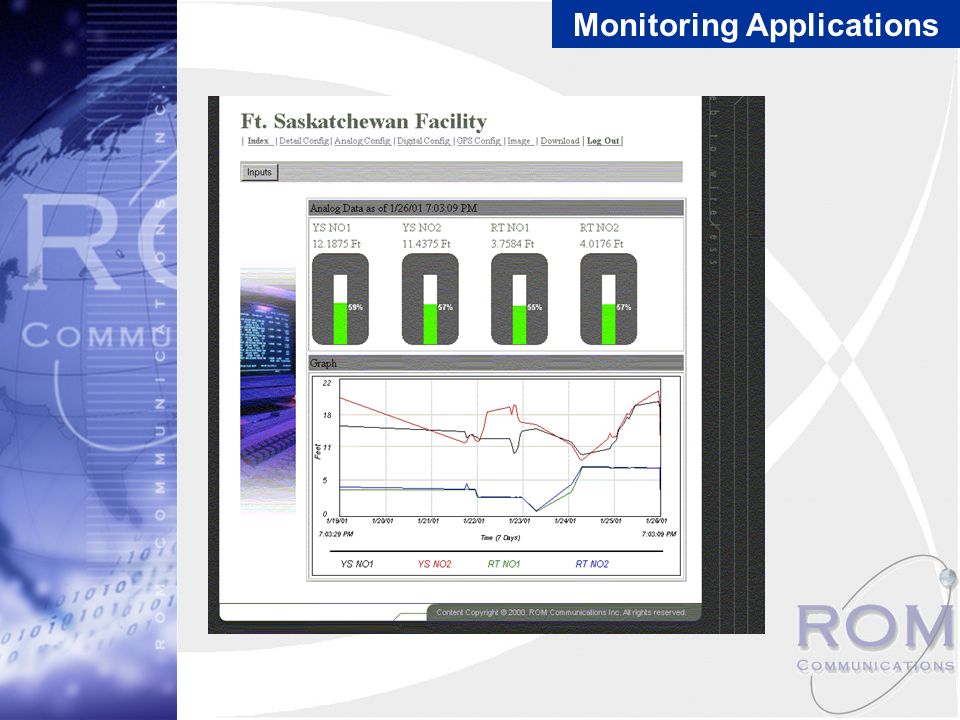Open the Index link
The width and height of the screenshot is (960, 720).
click(x=258, y=141)
